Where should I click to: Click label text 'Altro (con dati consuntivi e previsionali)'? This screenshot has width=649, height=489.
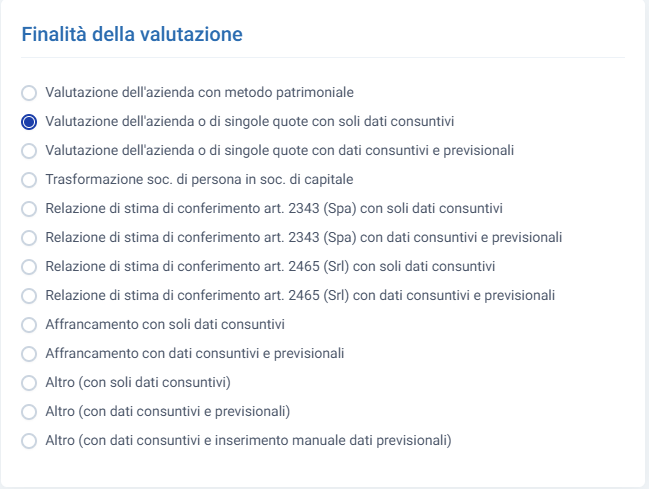168,411
